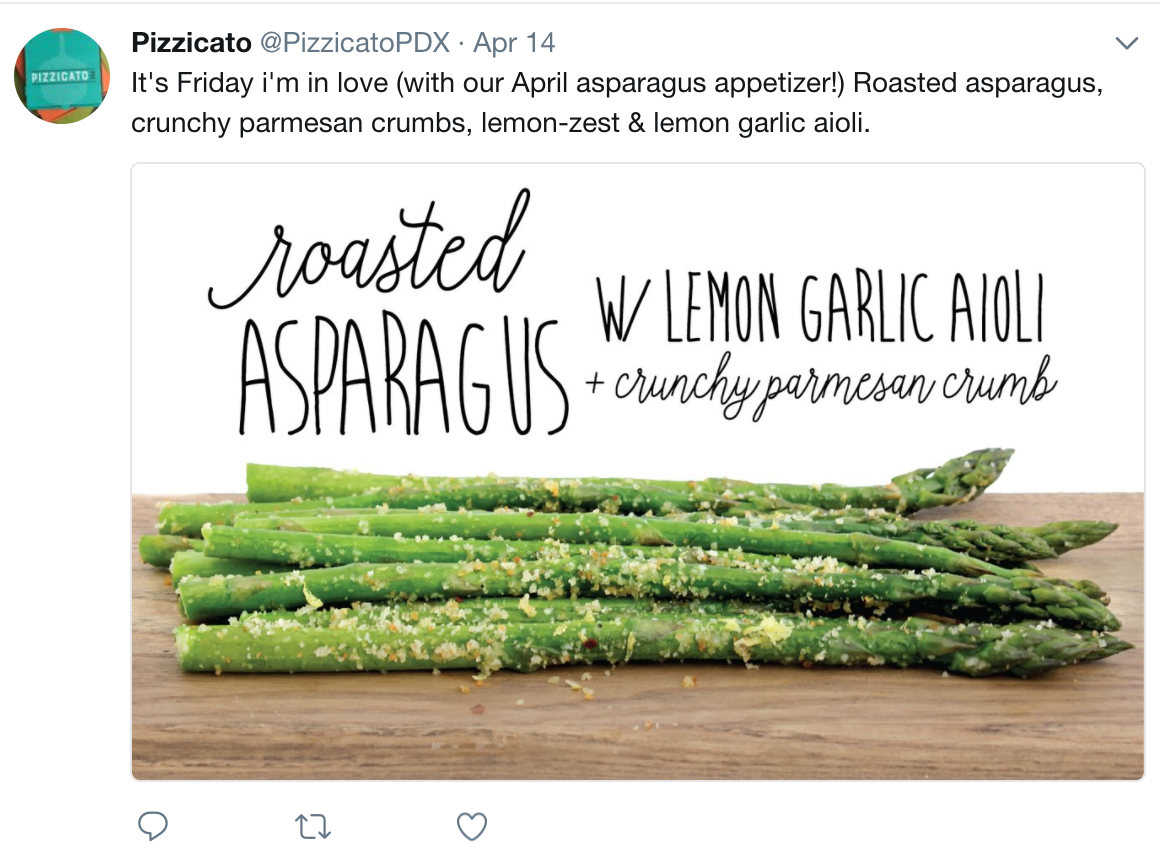
Task: Click "W/ LEMON GARLIC AIOLI" text in the image
Action: pos(820,308)
